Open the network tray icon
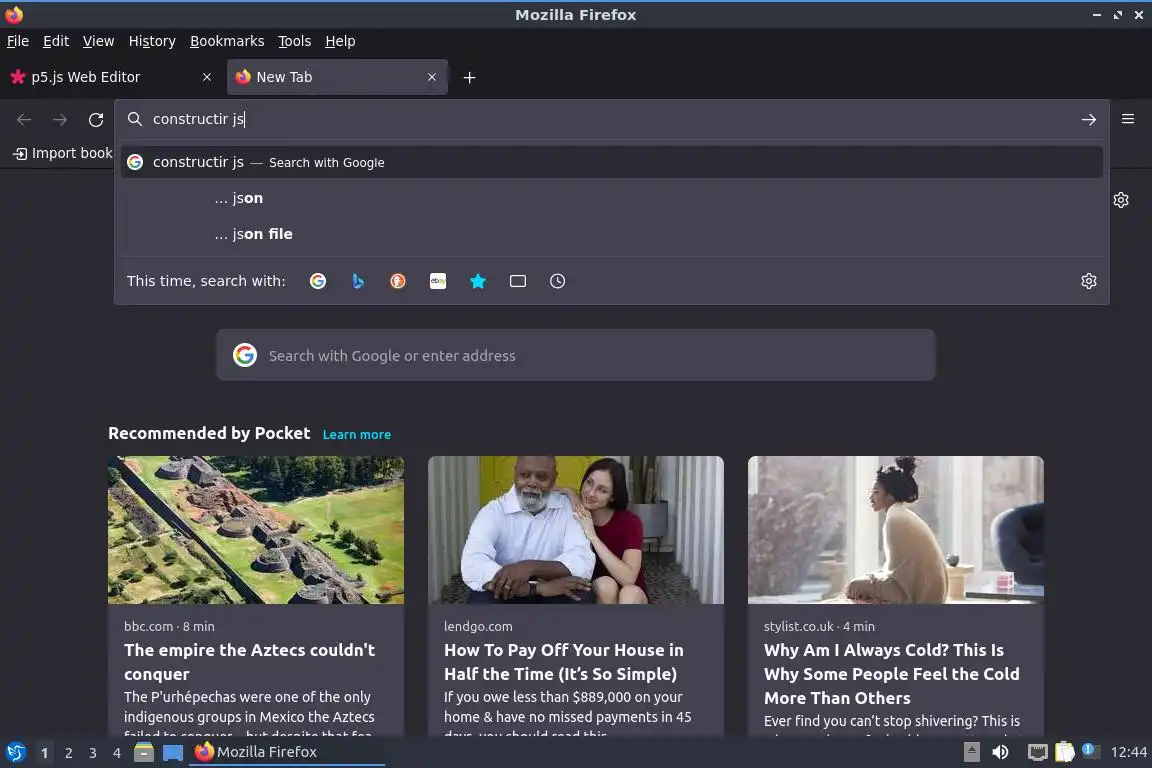This screenshot has height=768, width=1152. point(1037,752)
